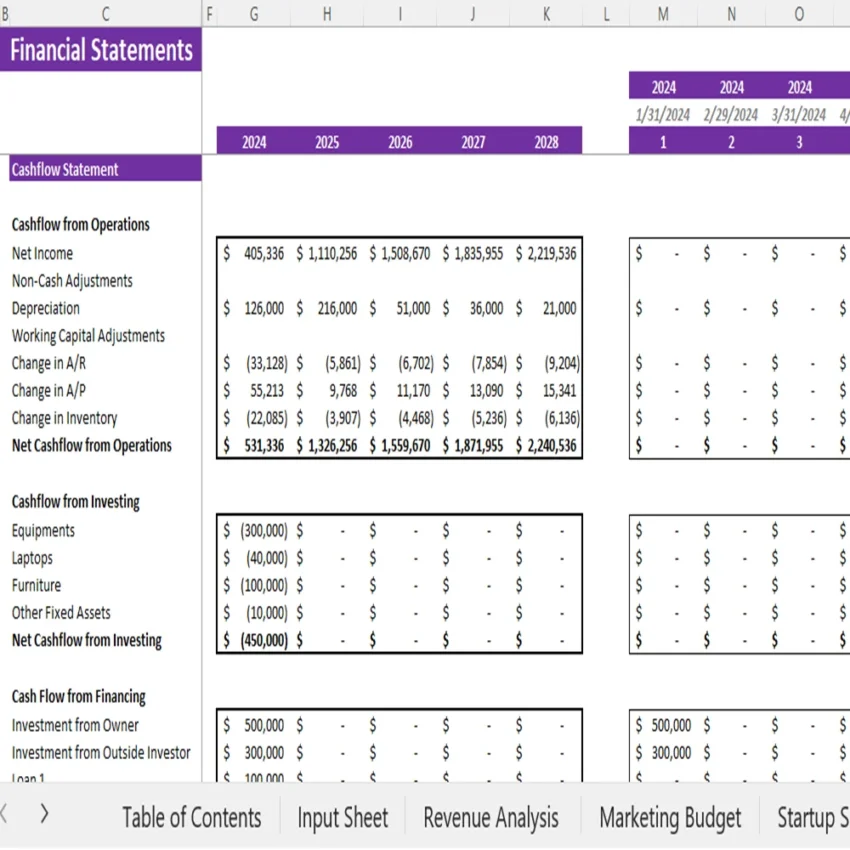This screenshot has width=850, height=850.
Task: View the Marketing Budget sheet
Action: [669, 817]
